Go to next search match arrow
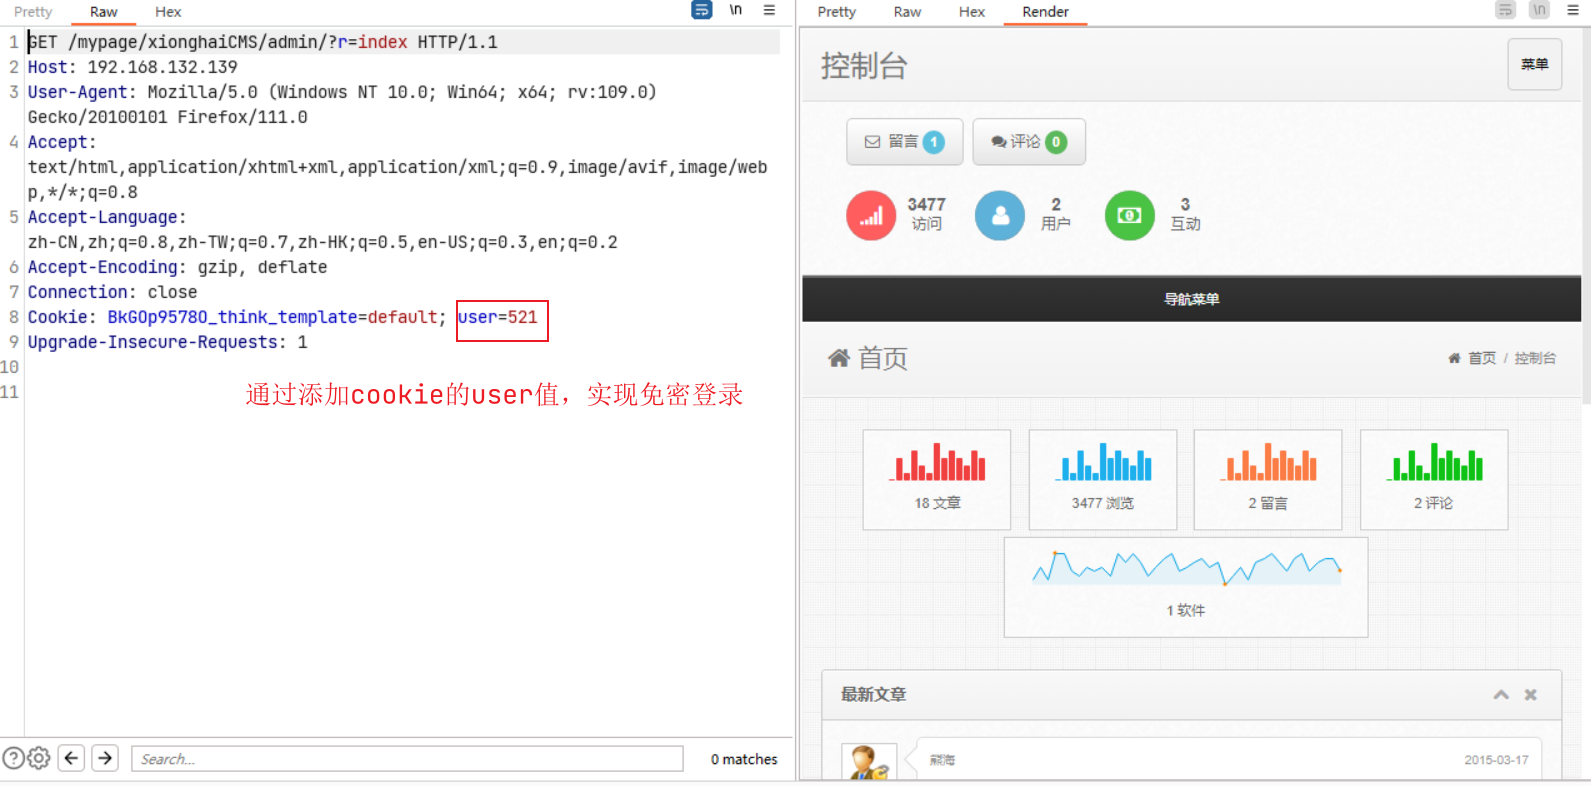Screen dimensions: 1591x786 tap(105, 758)
